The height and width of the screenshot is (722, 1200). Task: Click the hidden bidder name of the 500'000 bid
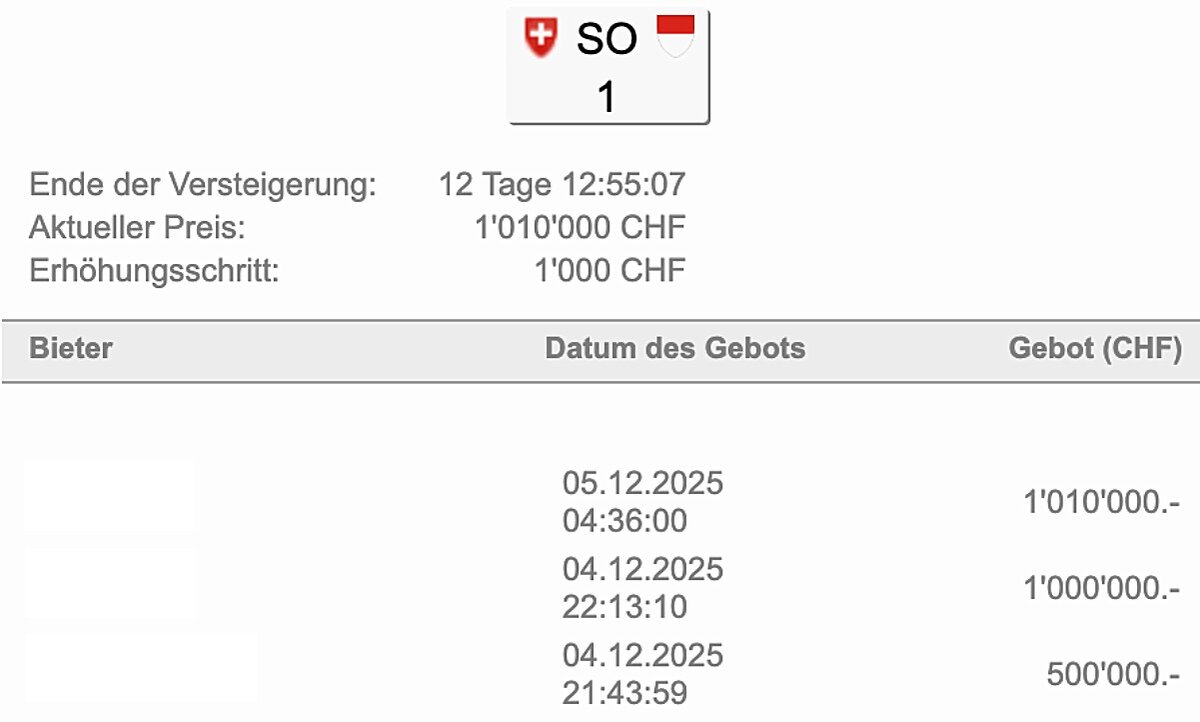coord(141,667)
